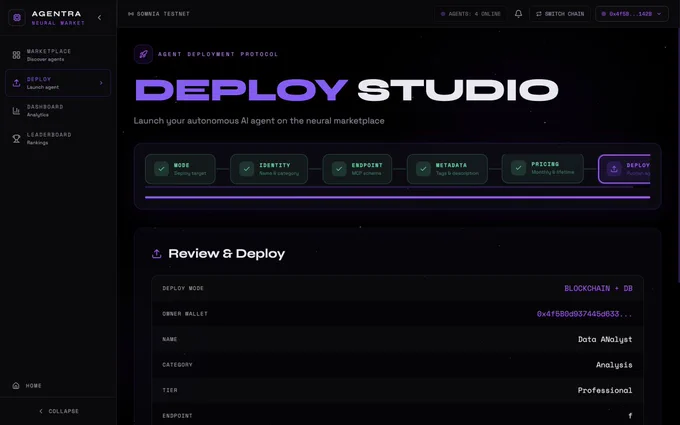Click the Pricing step checkmark icon
Image resolution: width=680 pixels, height=425 pixels.
(518, 168)
